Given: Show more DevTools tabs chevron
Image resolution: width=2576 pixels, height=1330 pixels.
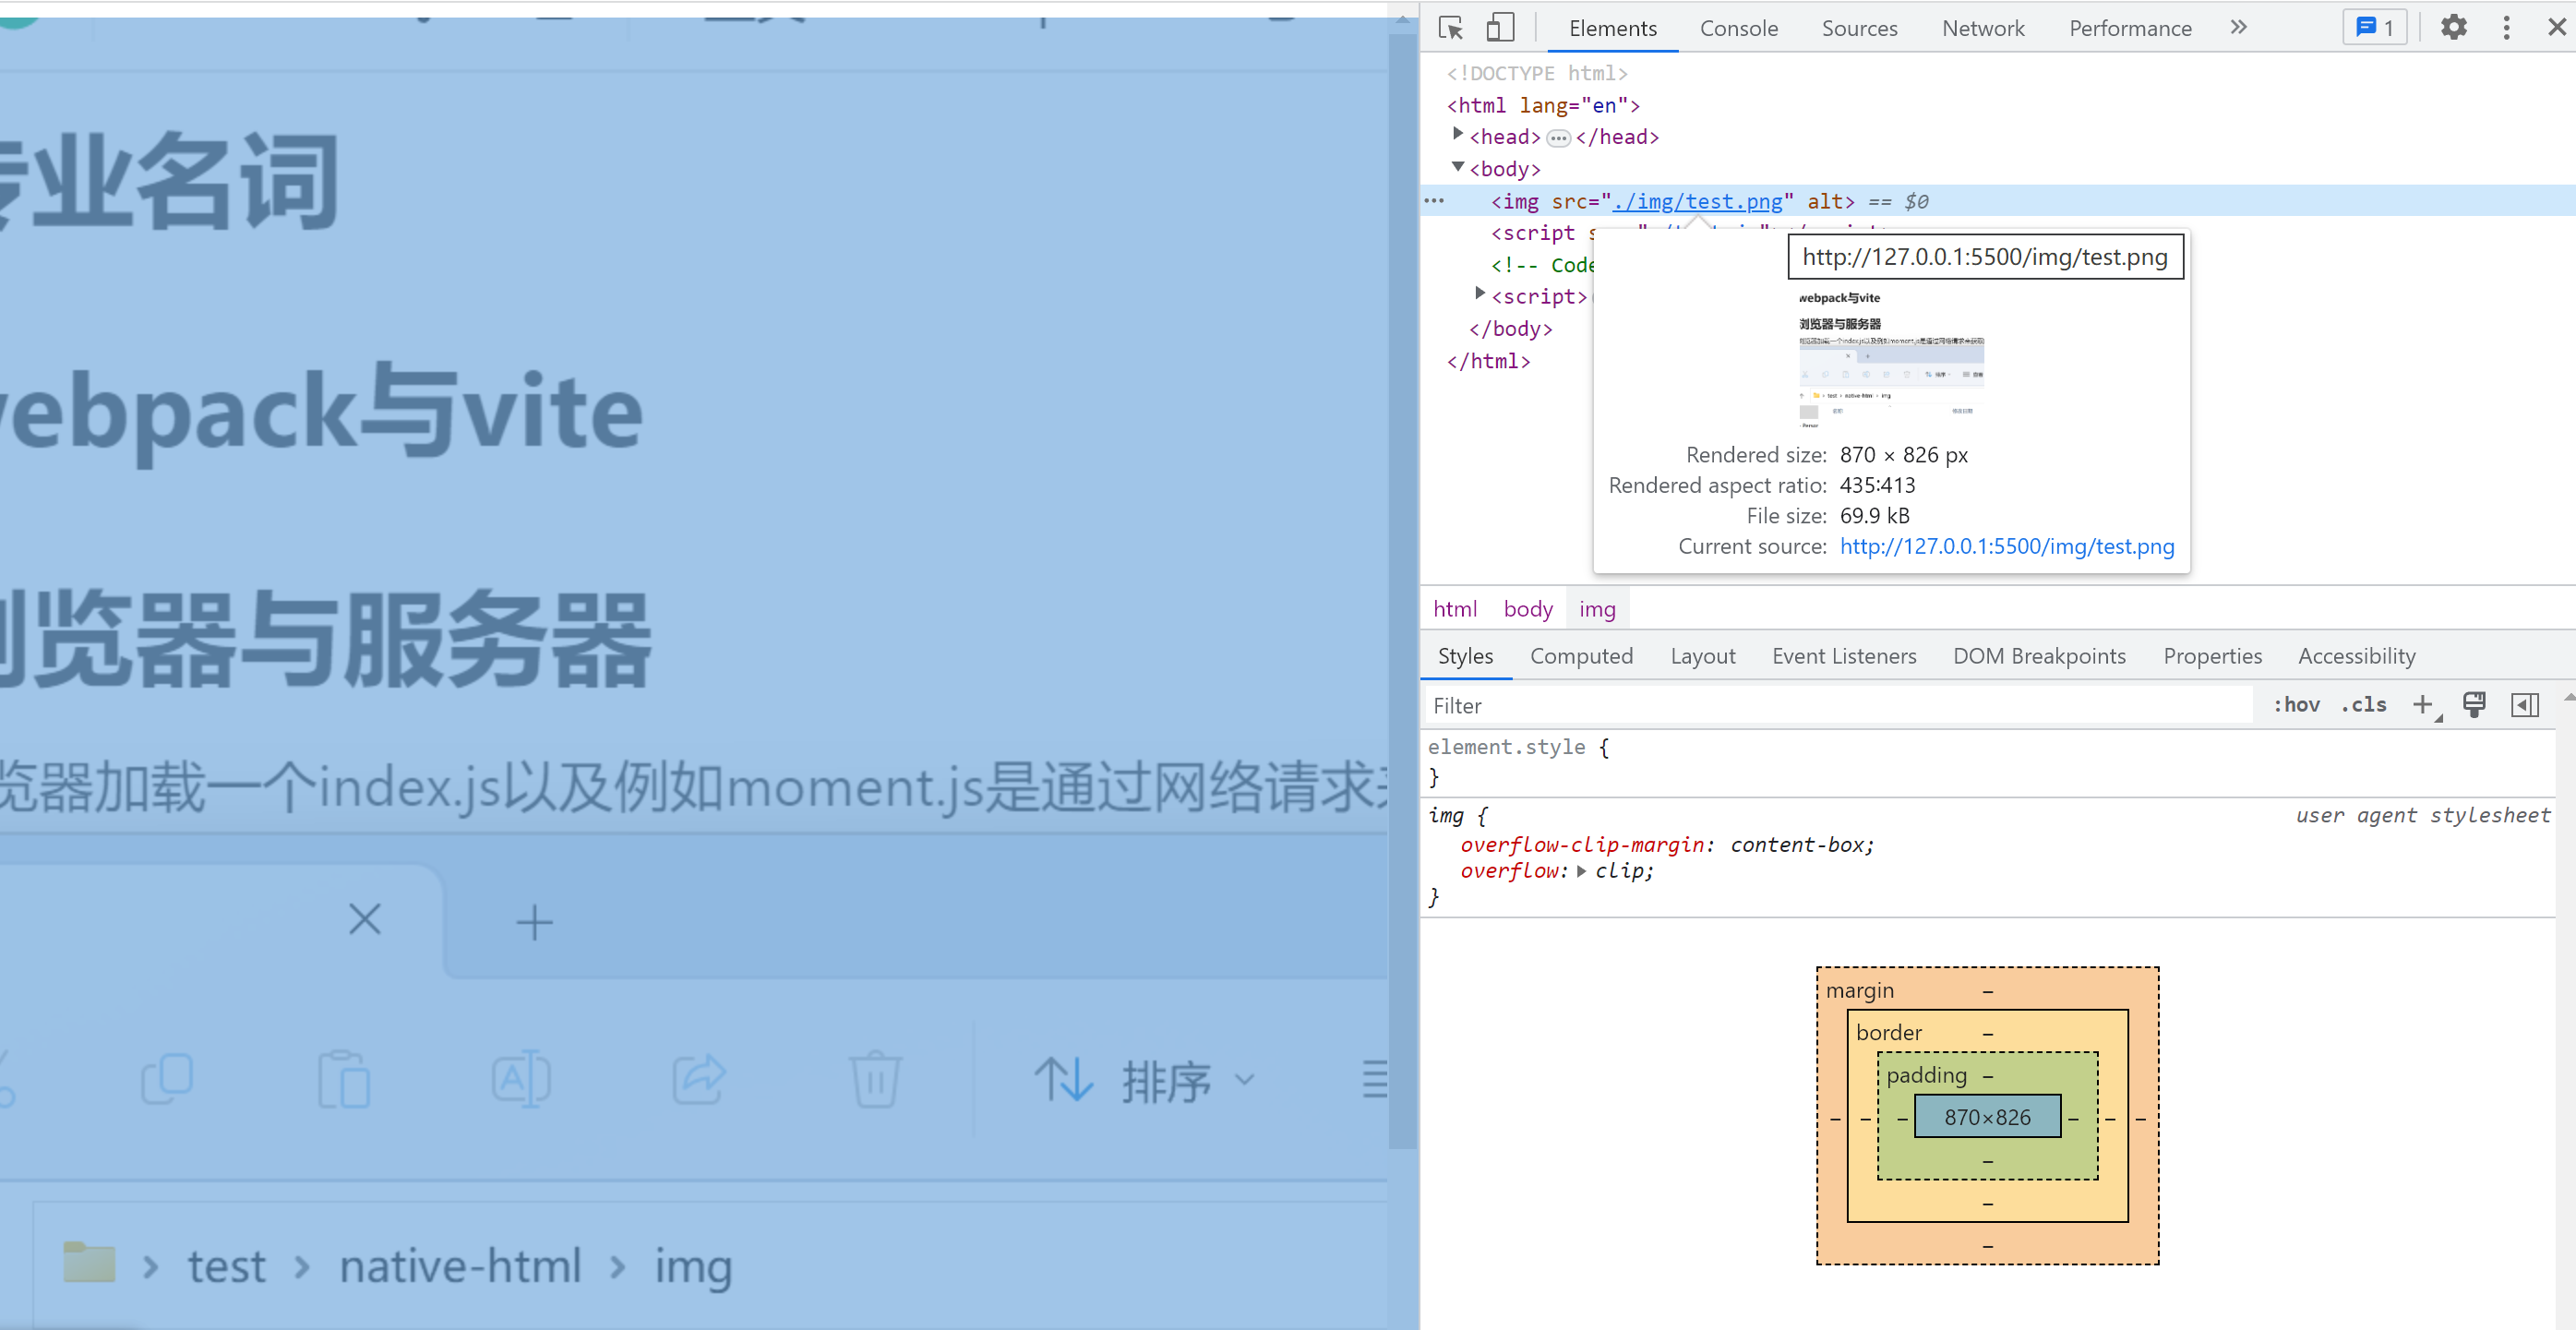Looking at the screenshot, I should (2238, 27).
